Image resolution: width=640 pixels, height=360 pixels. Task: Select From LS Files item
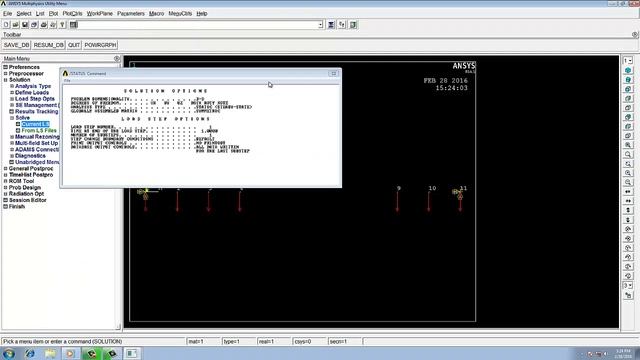39,131
